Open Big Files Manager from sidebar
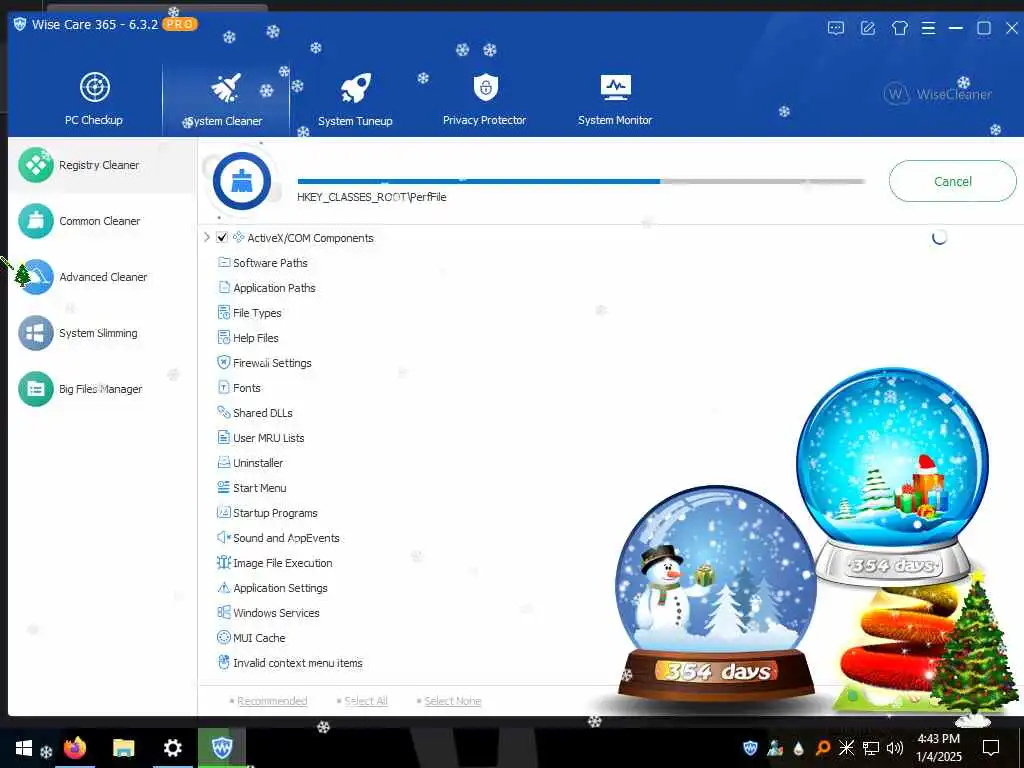The height and width of the screenshot is (768, 1024). click(102, 389)
